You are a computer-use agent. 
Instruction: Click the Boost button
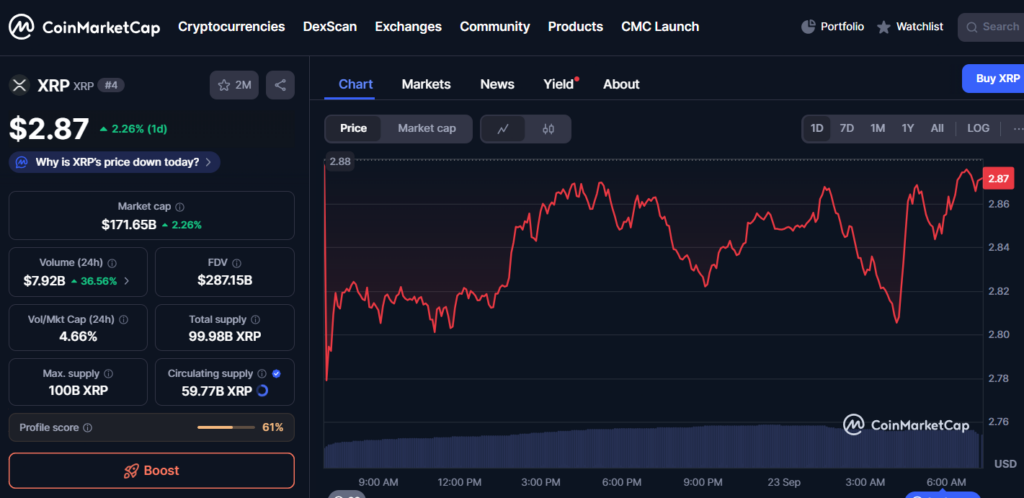[x=152, y=471]
